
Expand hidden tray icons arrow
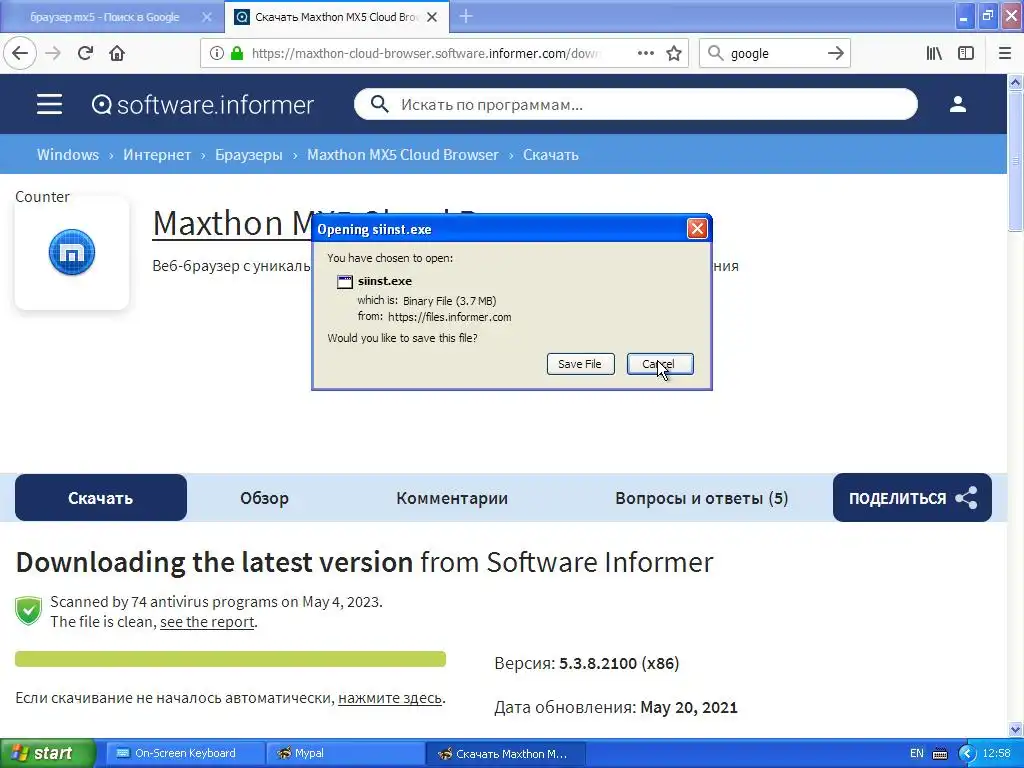pos(967,754)
